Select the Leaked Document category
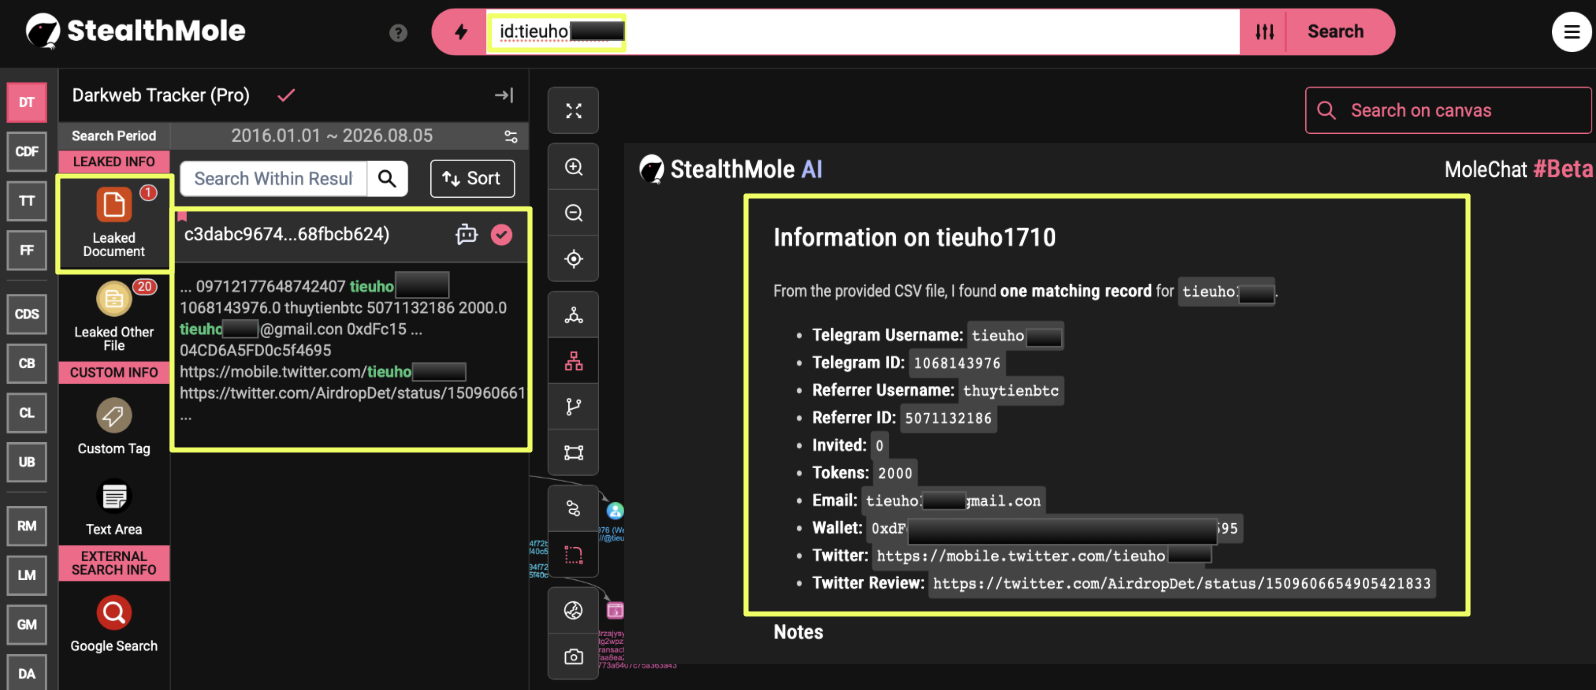This screenshot has width=1596, height=690. coord(114,223)
